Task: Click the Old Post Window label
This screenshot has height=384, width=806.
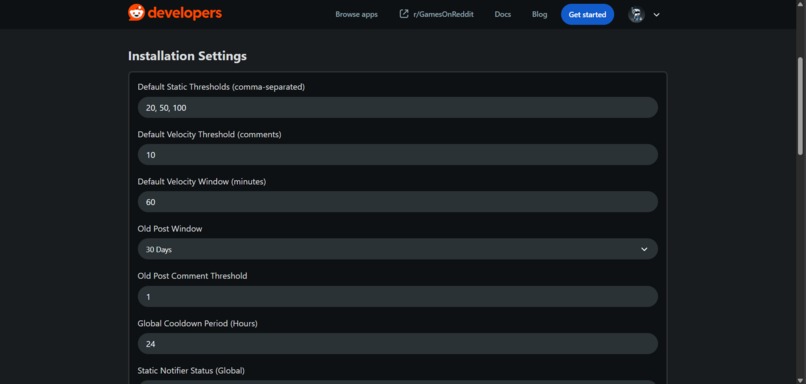Action: (x=170, y=229)
